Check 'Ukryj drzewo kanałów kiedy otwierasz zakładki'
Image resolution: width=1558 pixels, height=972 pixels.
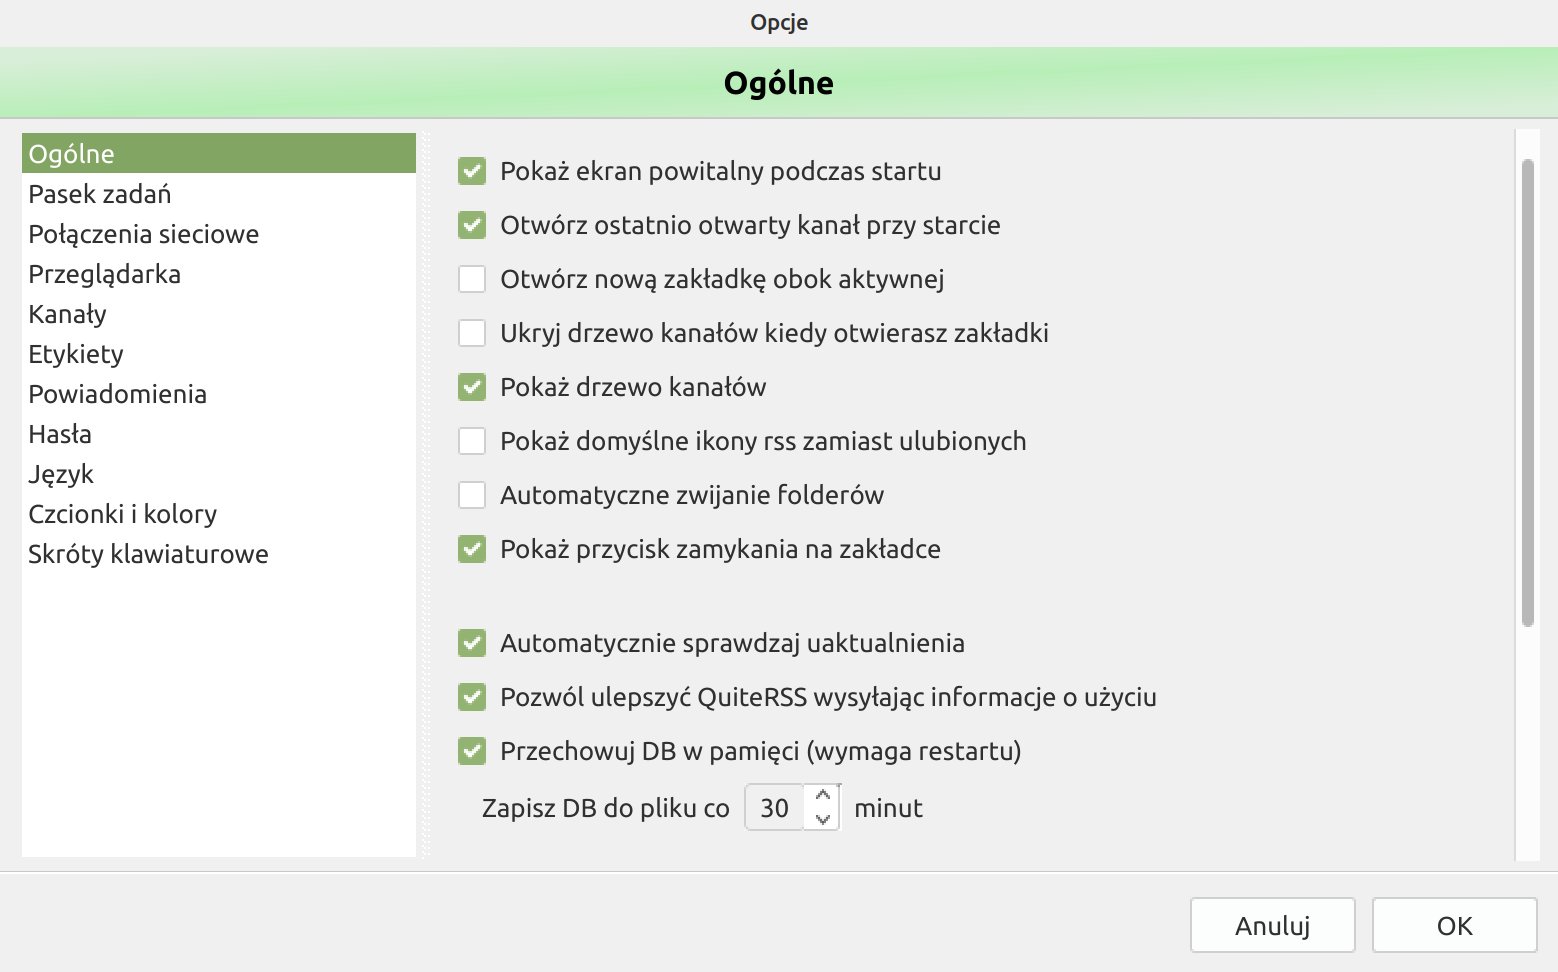click(472, 333)
